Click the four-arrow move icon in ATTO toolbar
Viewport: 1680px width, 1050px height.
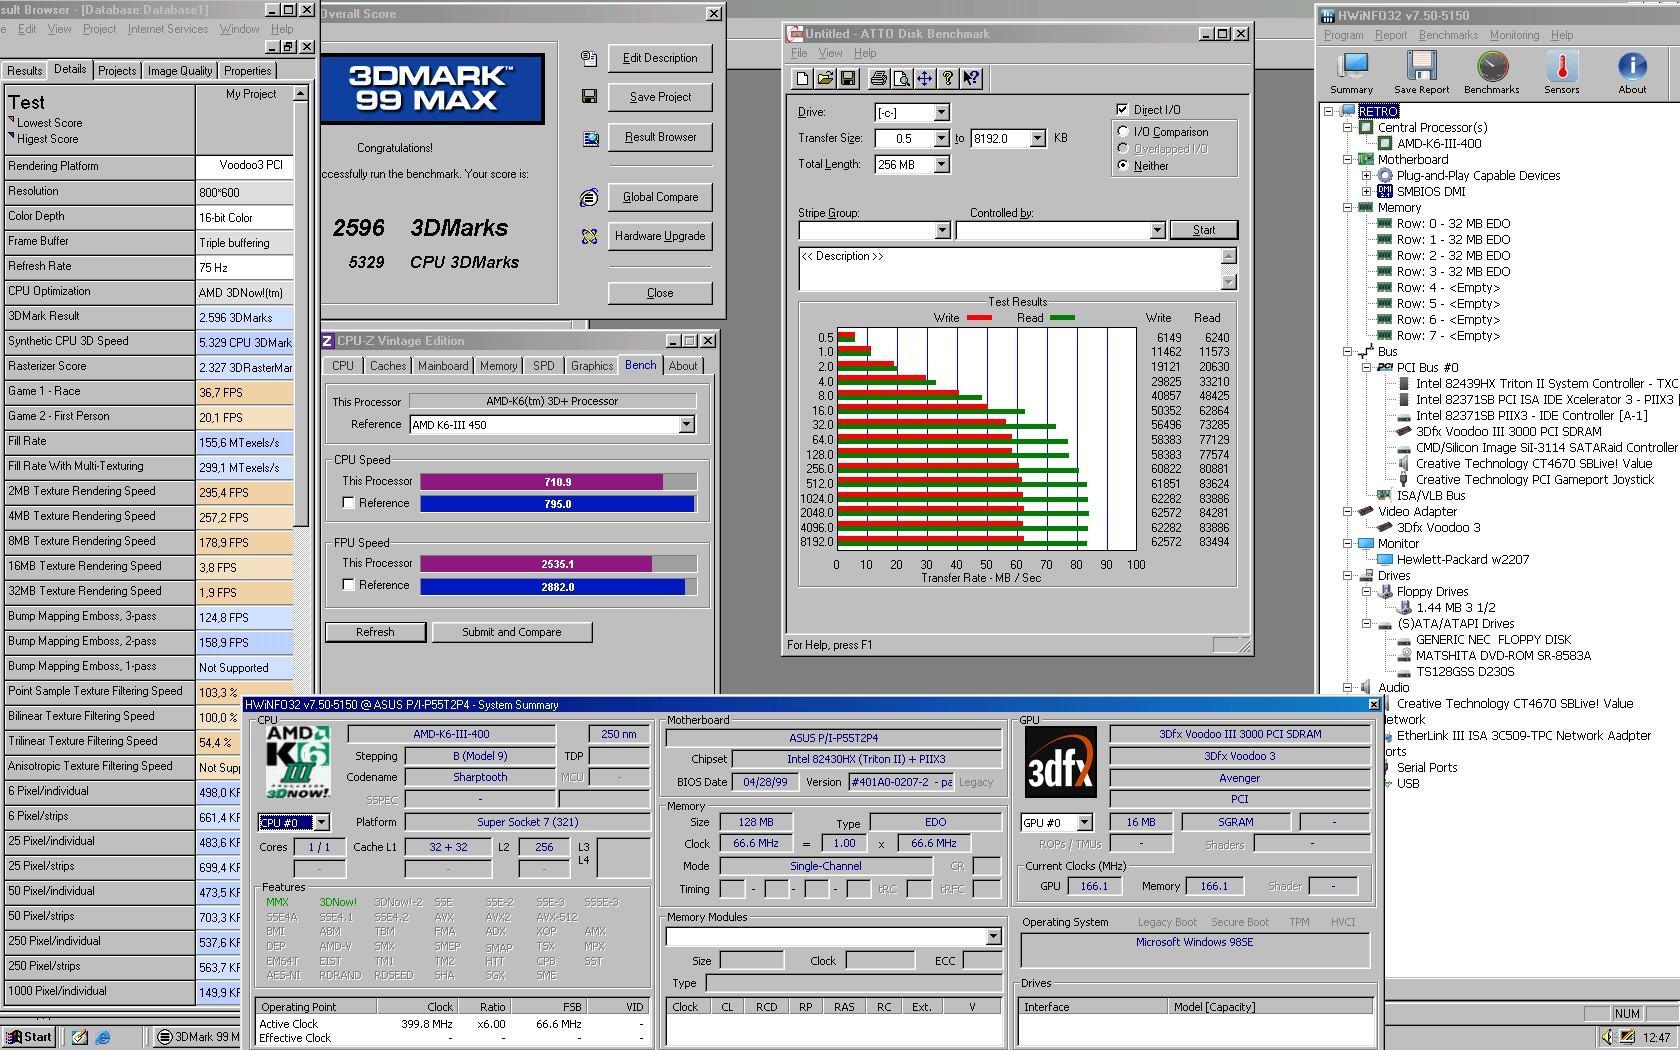925,79
